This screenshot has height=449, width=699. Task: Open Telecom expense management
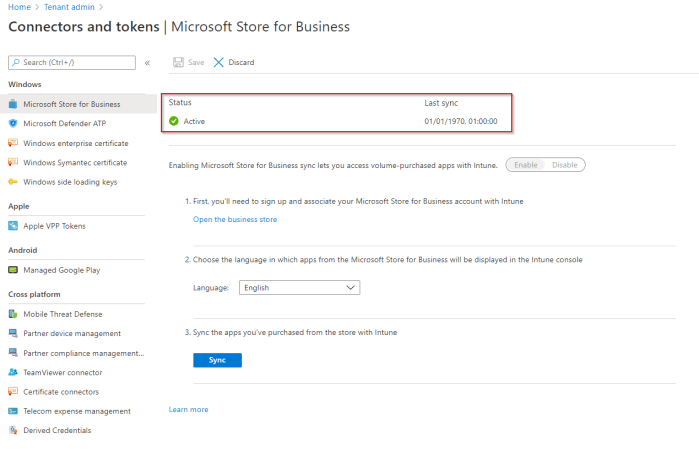point(77,411)
